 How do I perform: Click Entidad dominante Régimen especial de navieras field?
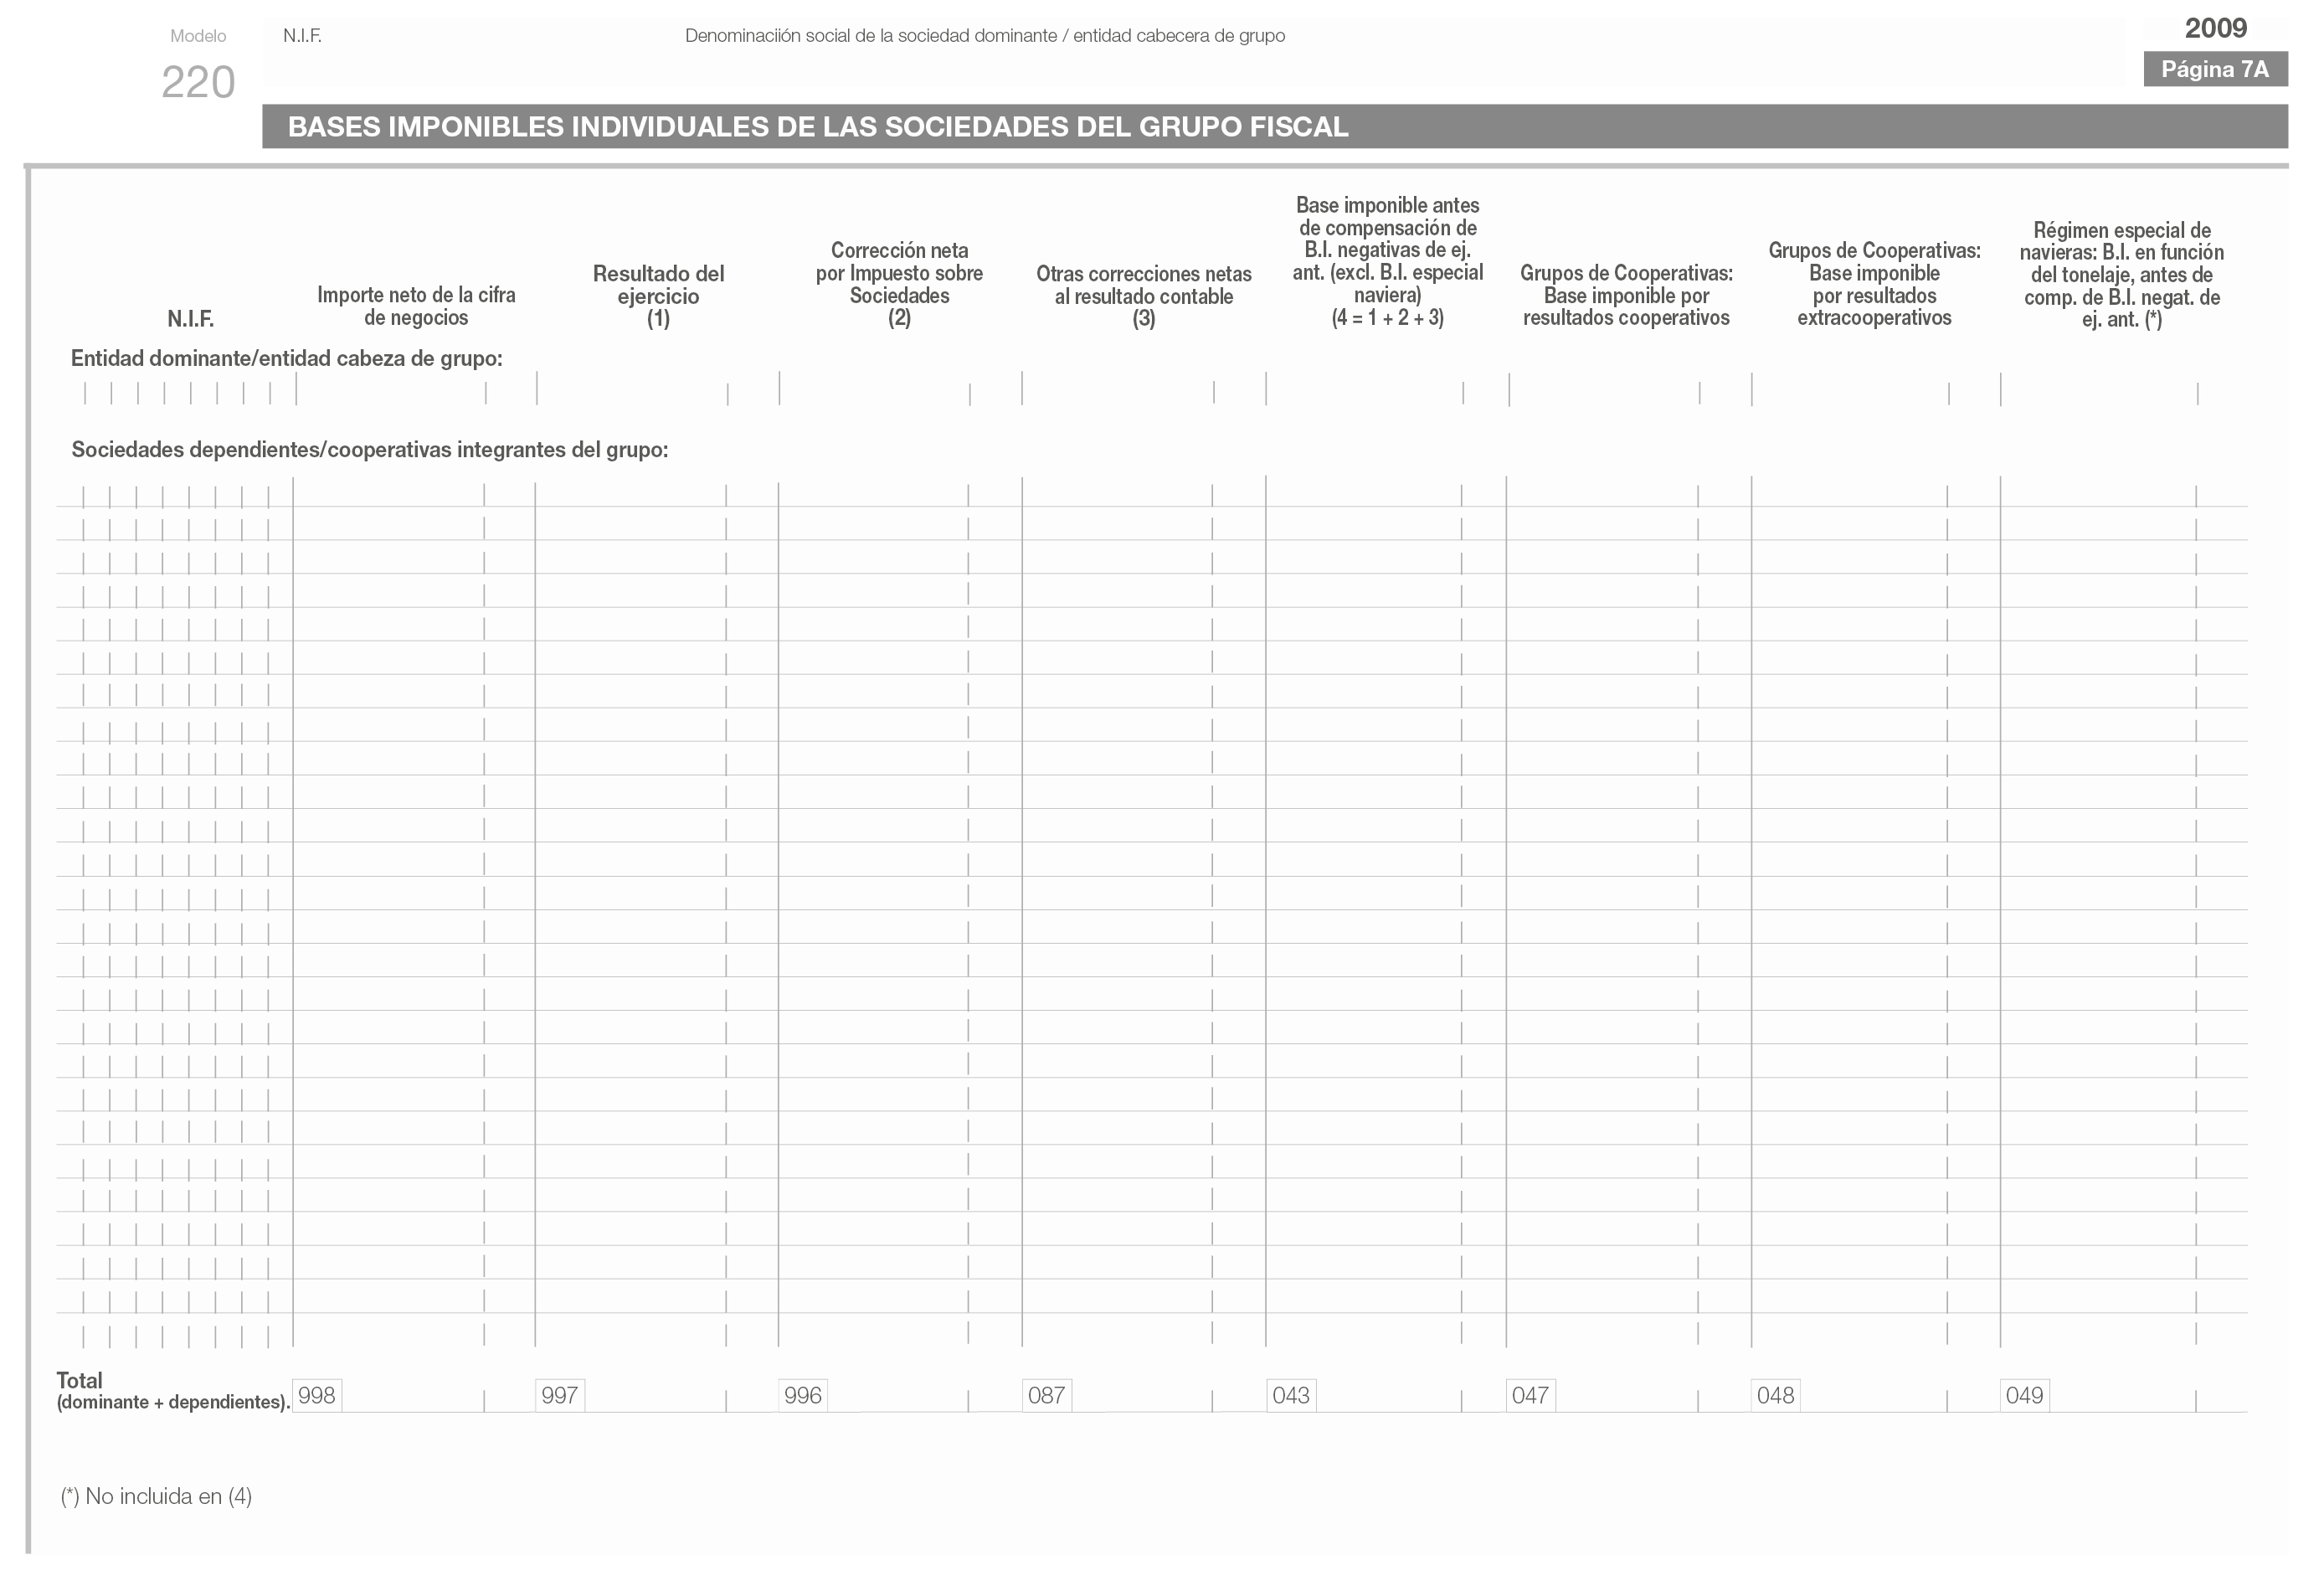click(x=2124, y=389)
